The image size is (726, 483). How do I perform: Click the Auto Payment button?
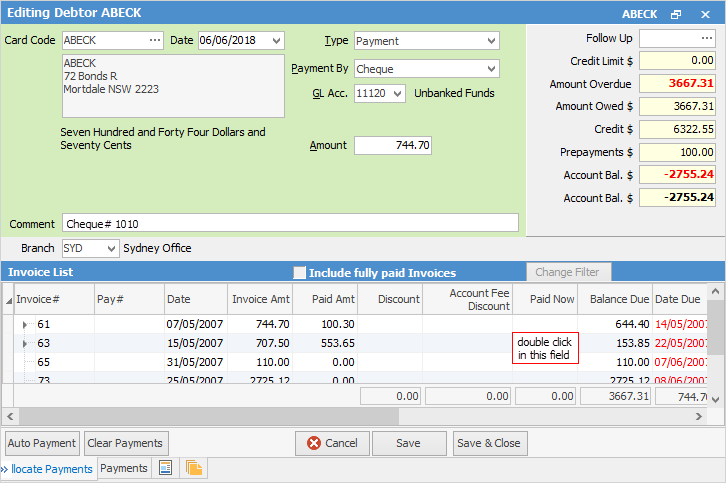point(42,443)
